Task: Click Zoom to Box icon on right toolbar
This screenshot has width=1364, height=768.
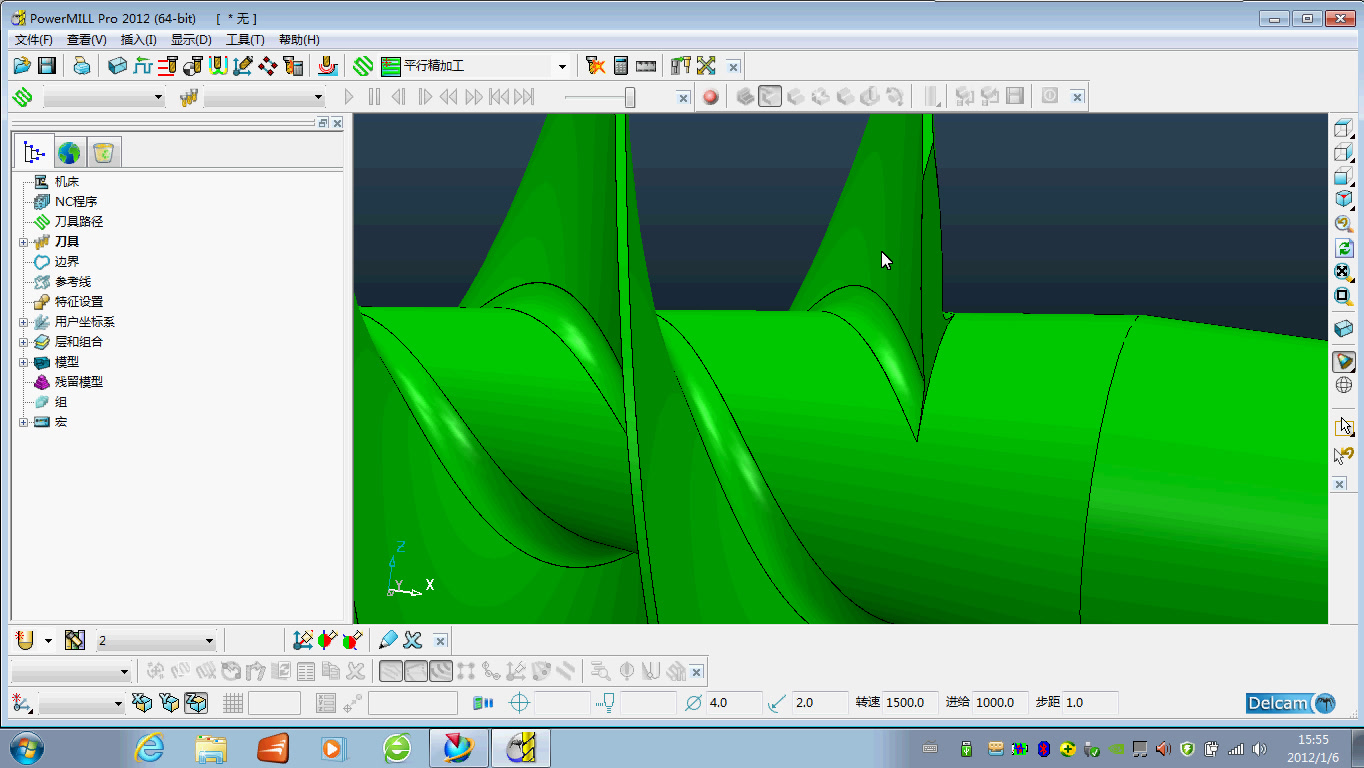Action: (x=1343, y=296)
